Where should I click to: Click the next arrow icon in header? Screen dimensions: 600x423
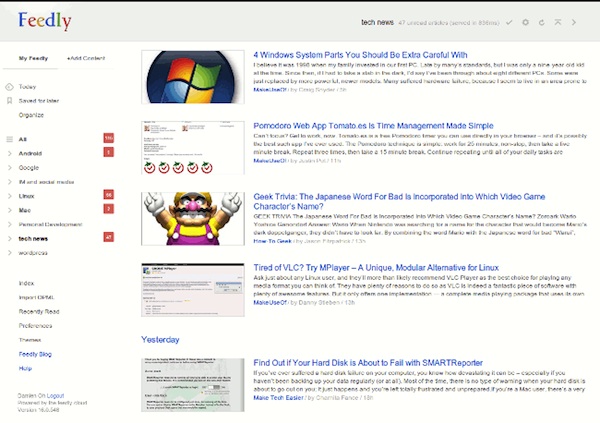coord(574,23)
